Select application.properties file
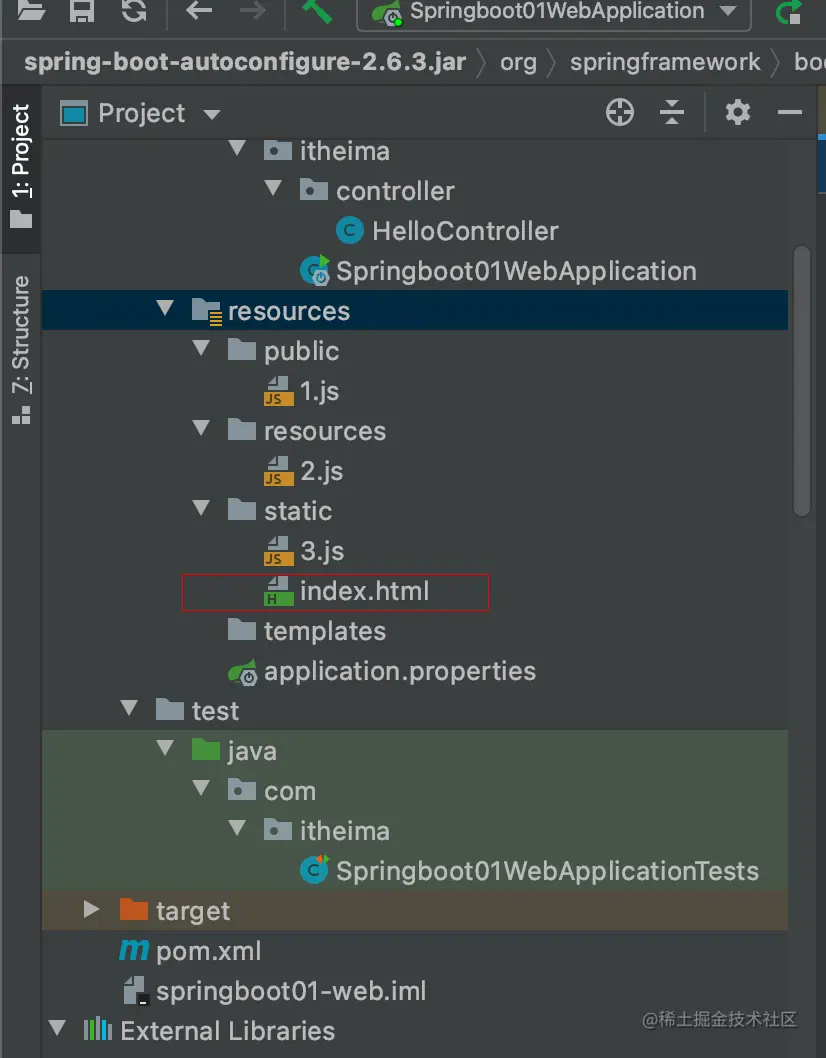Viewport: 826px width, 1058px height. [400, 671]
